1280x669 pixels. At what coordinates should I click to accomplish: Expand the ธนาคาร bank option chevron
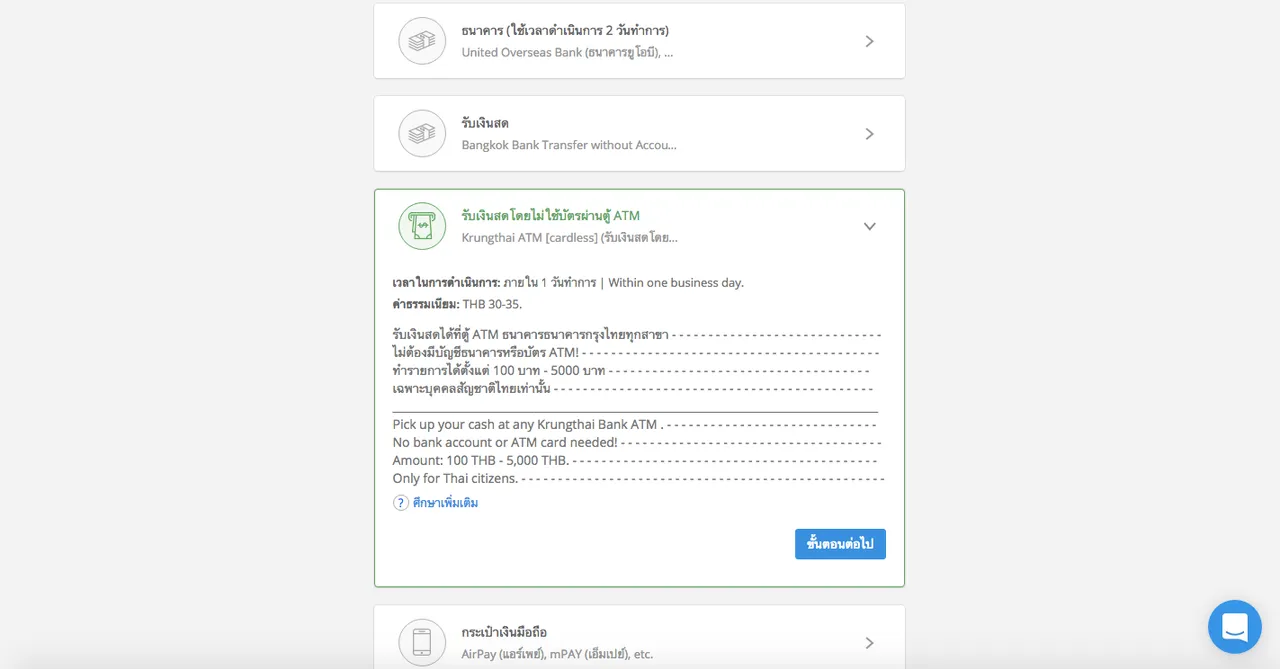click(x=869, y=41)
